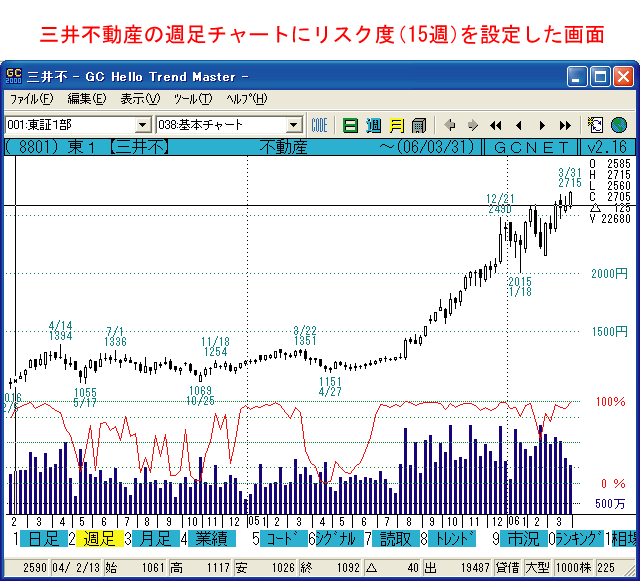Screen dimensions: 640x581
Task: Click the 3/31 2715 high annotation
Action: pyautogui.click(x=570, y=178)
